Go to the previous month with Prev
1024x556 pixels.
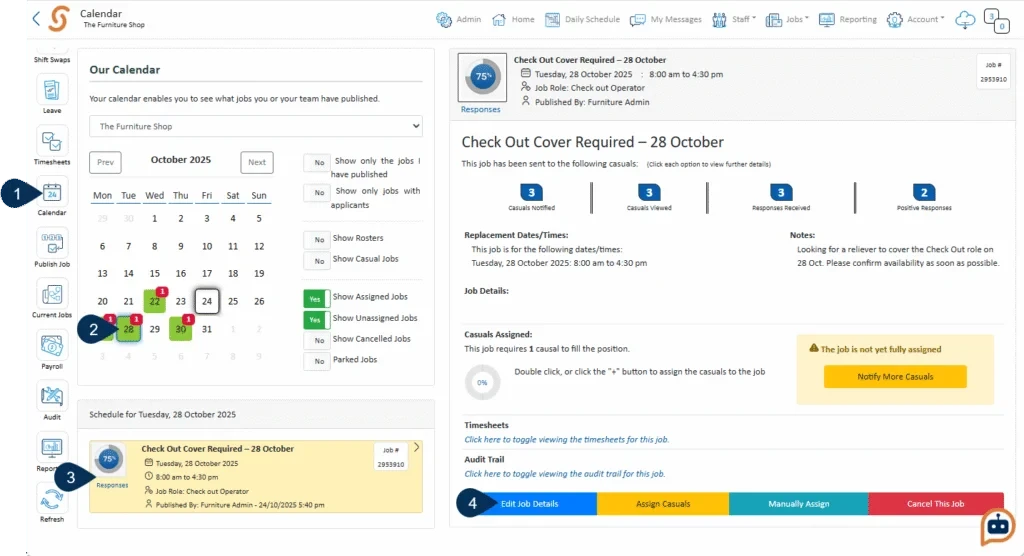105,162
